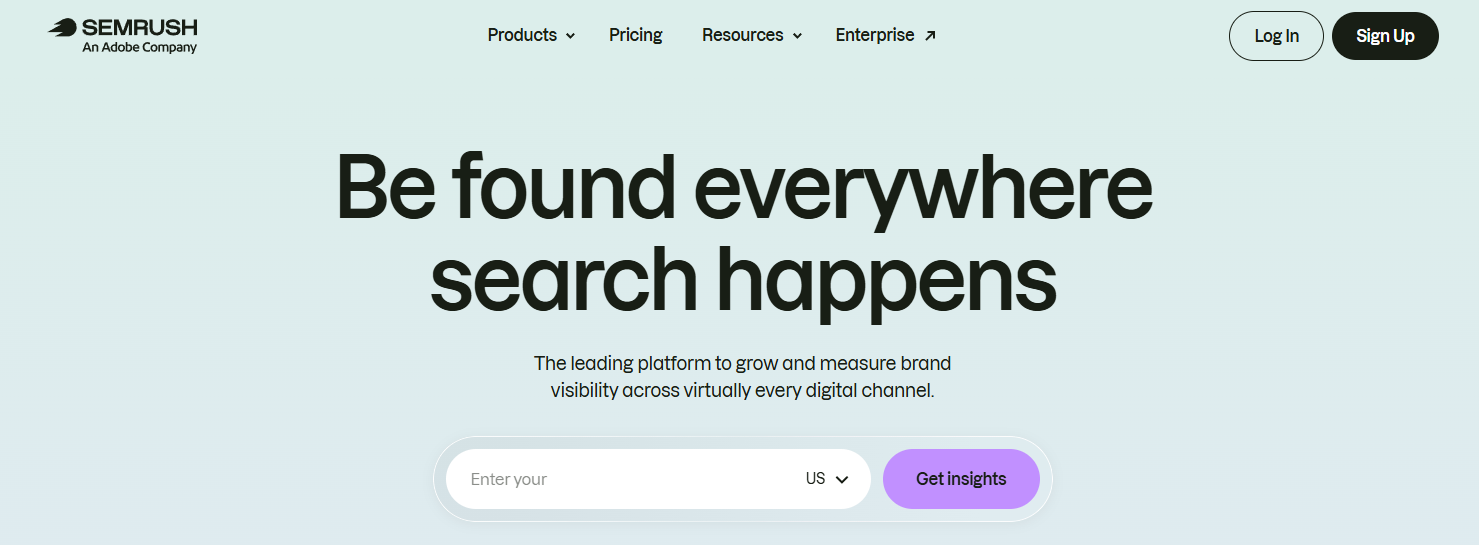
Task: Expand the chevron beside Resources
Action: [797, 36]
